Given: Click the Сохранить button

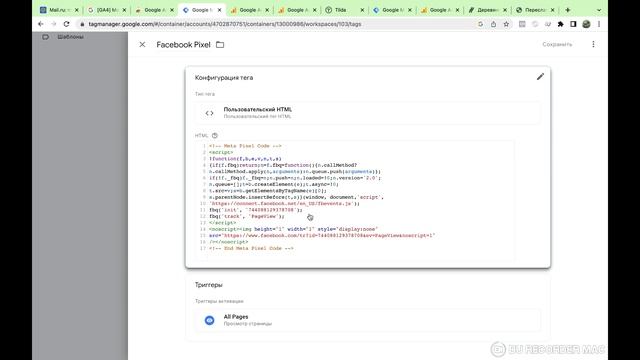Looking at the screenshot, I should click(x=557, y=44).
